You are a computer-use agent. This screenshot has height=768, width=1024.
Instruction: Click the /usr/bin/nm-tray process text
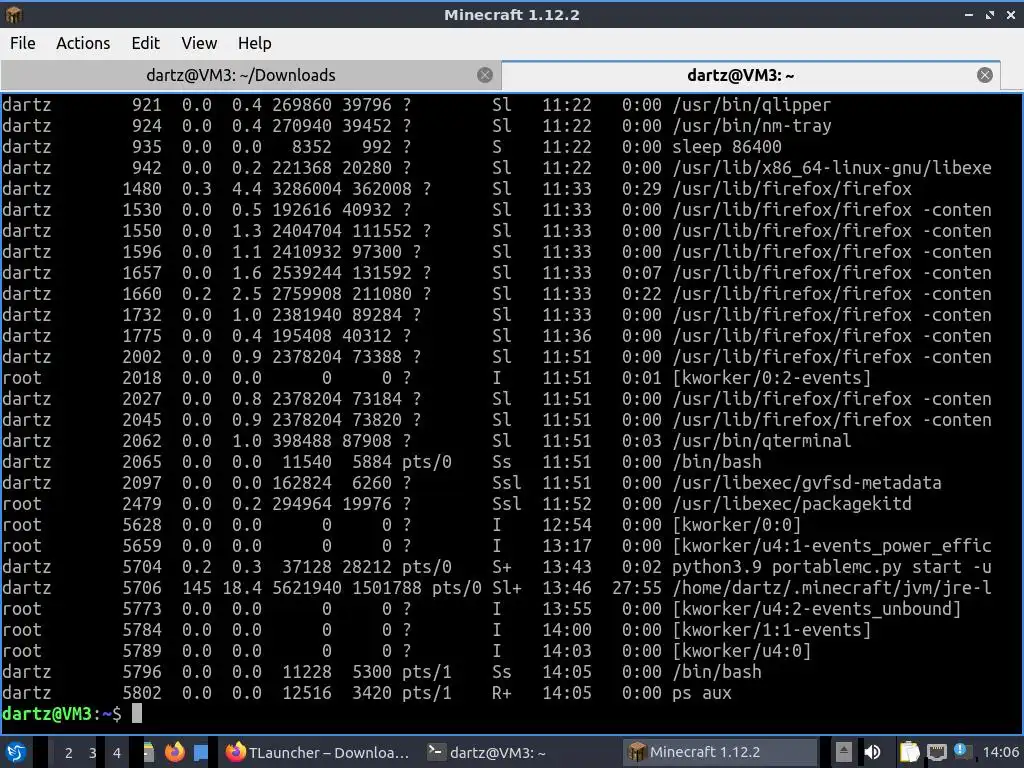(752, 125)
